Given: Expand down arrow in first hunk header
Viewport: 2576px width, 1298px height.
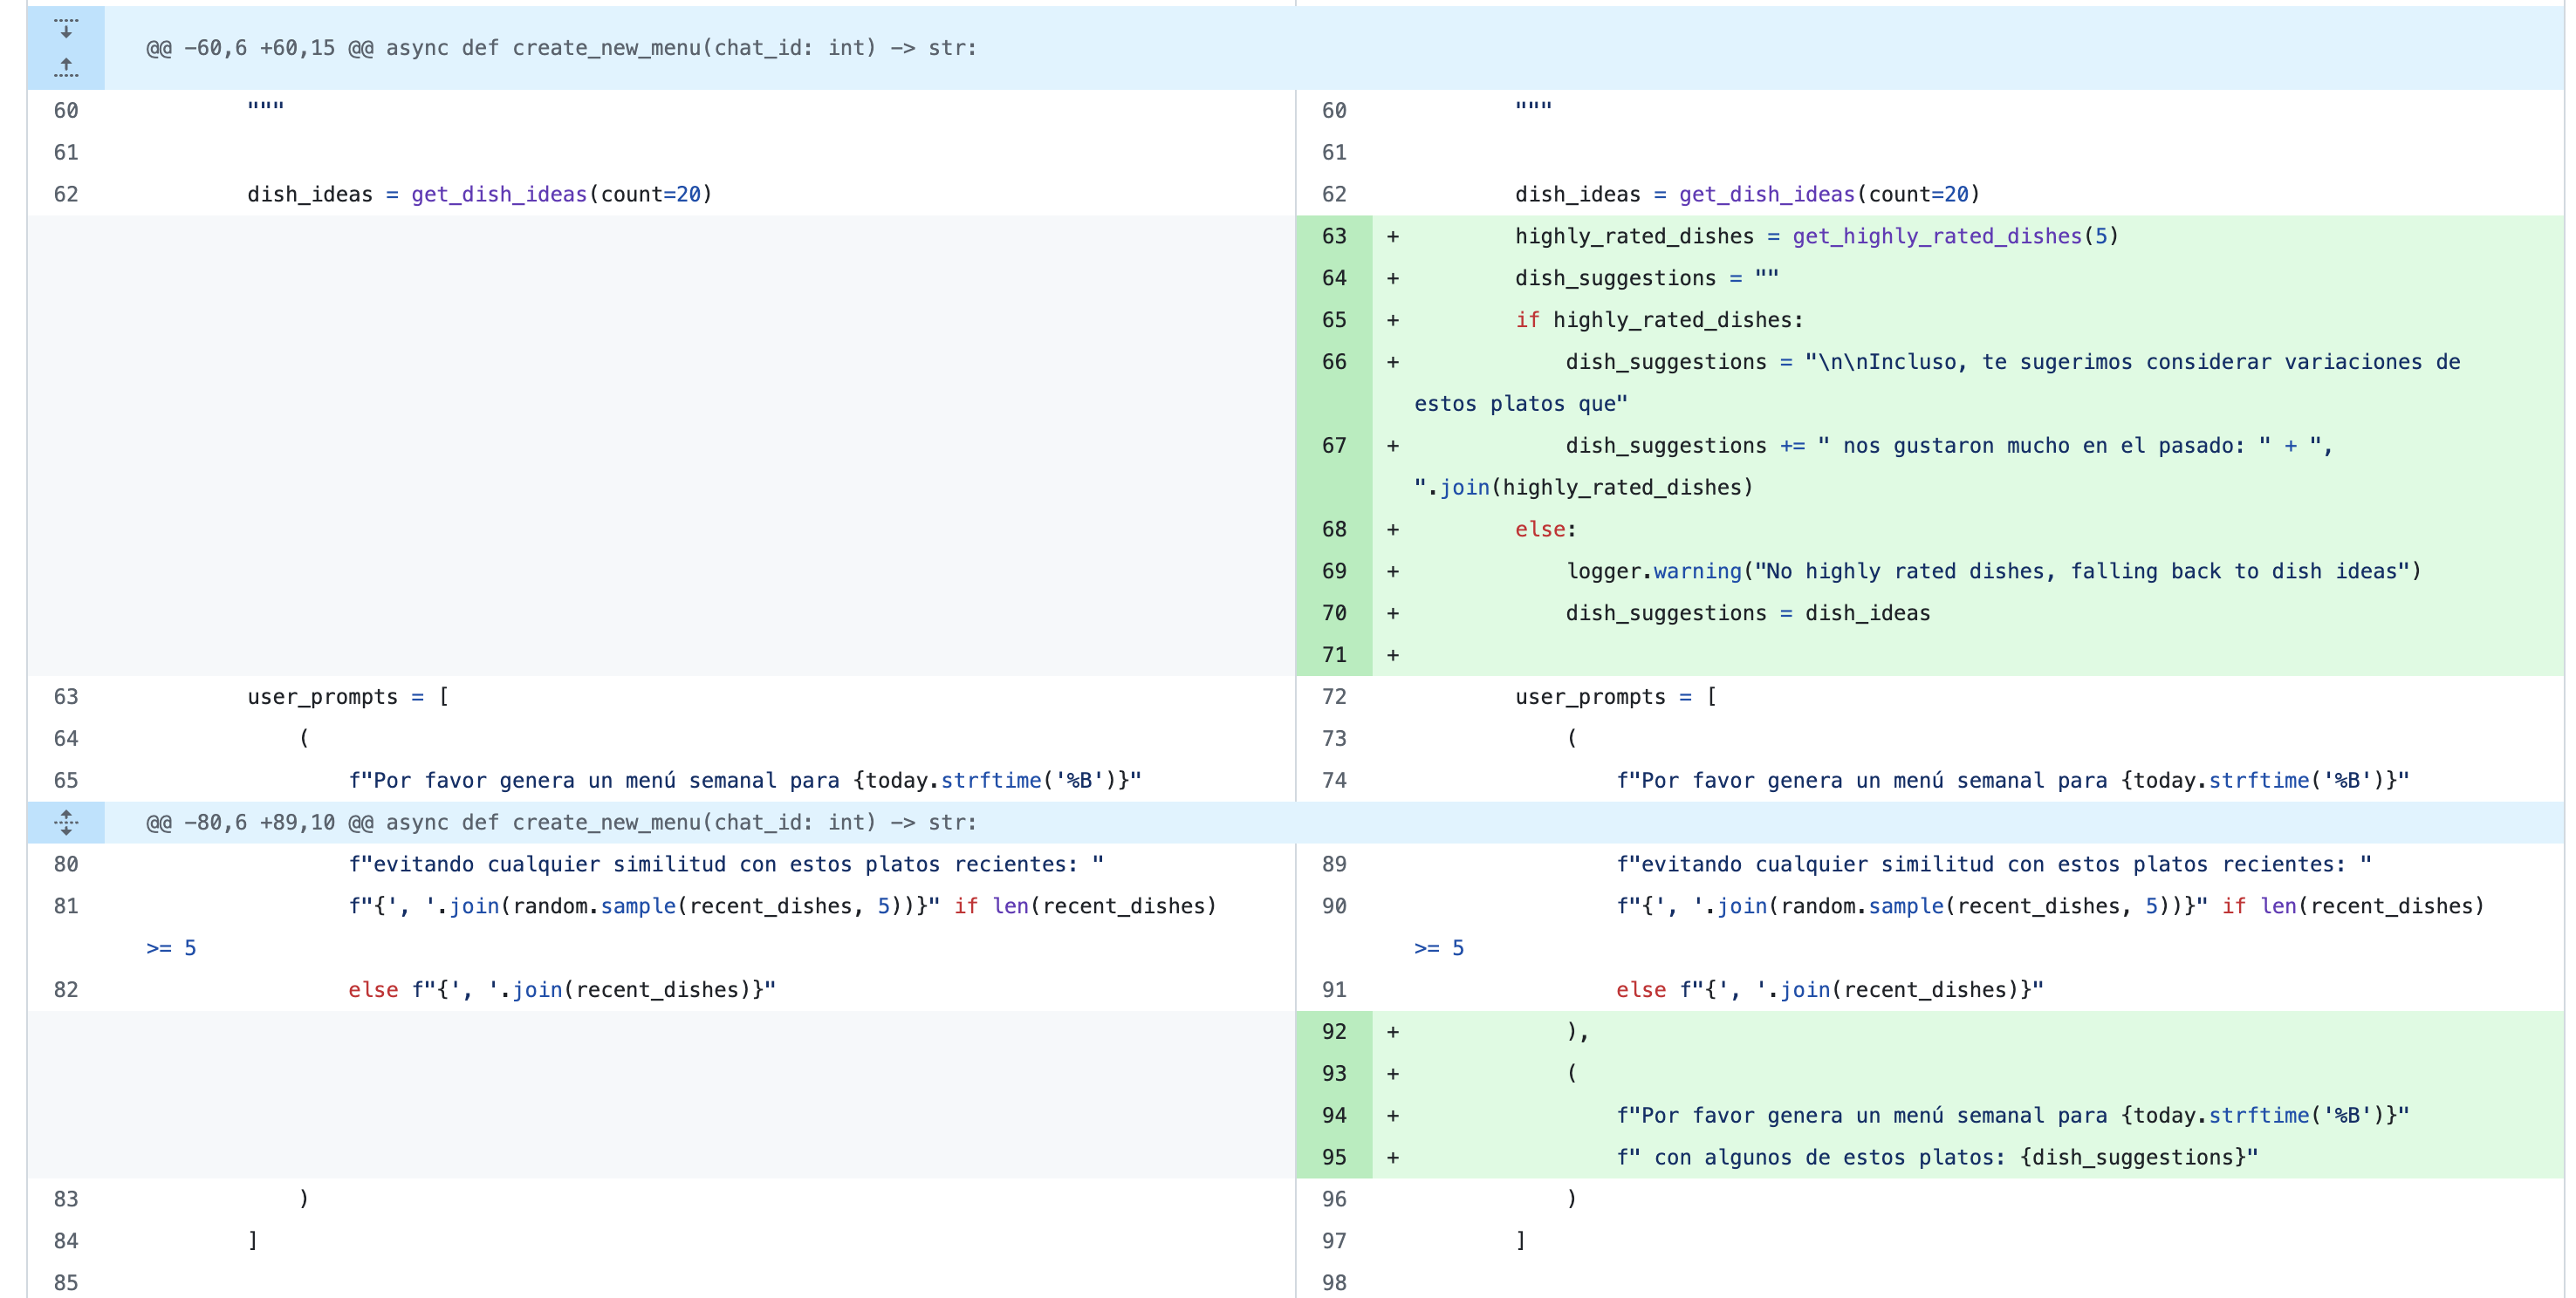Looking at the screenshot, I should click(66, 28).
